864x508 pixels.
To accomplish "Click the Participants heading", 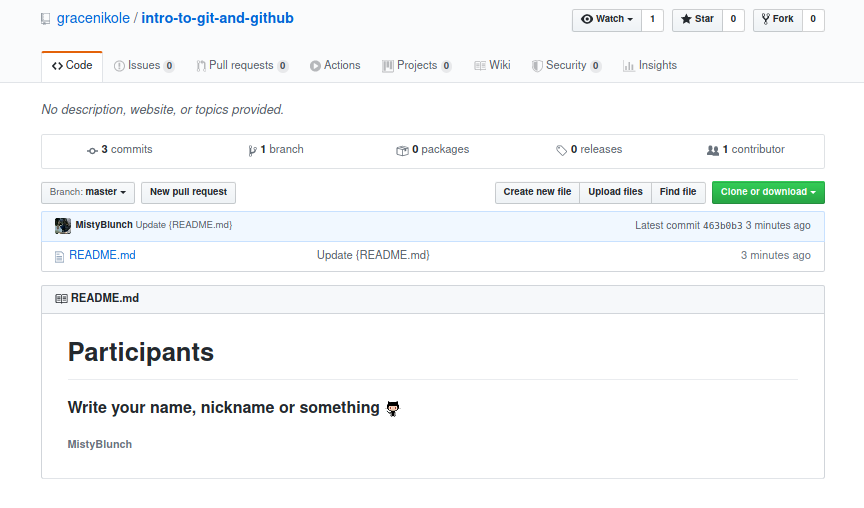I will [x=141, y=352].
